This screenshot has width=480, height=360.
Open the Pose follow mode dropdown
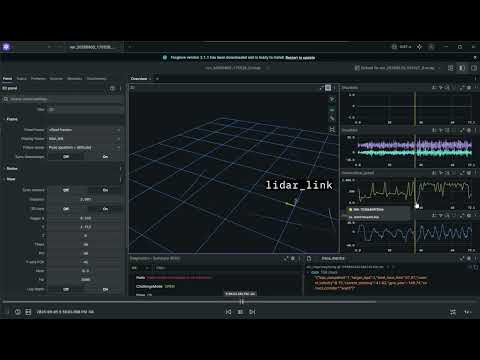[x=85, y=147]
